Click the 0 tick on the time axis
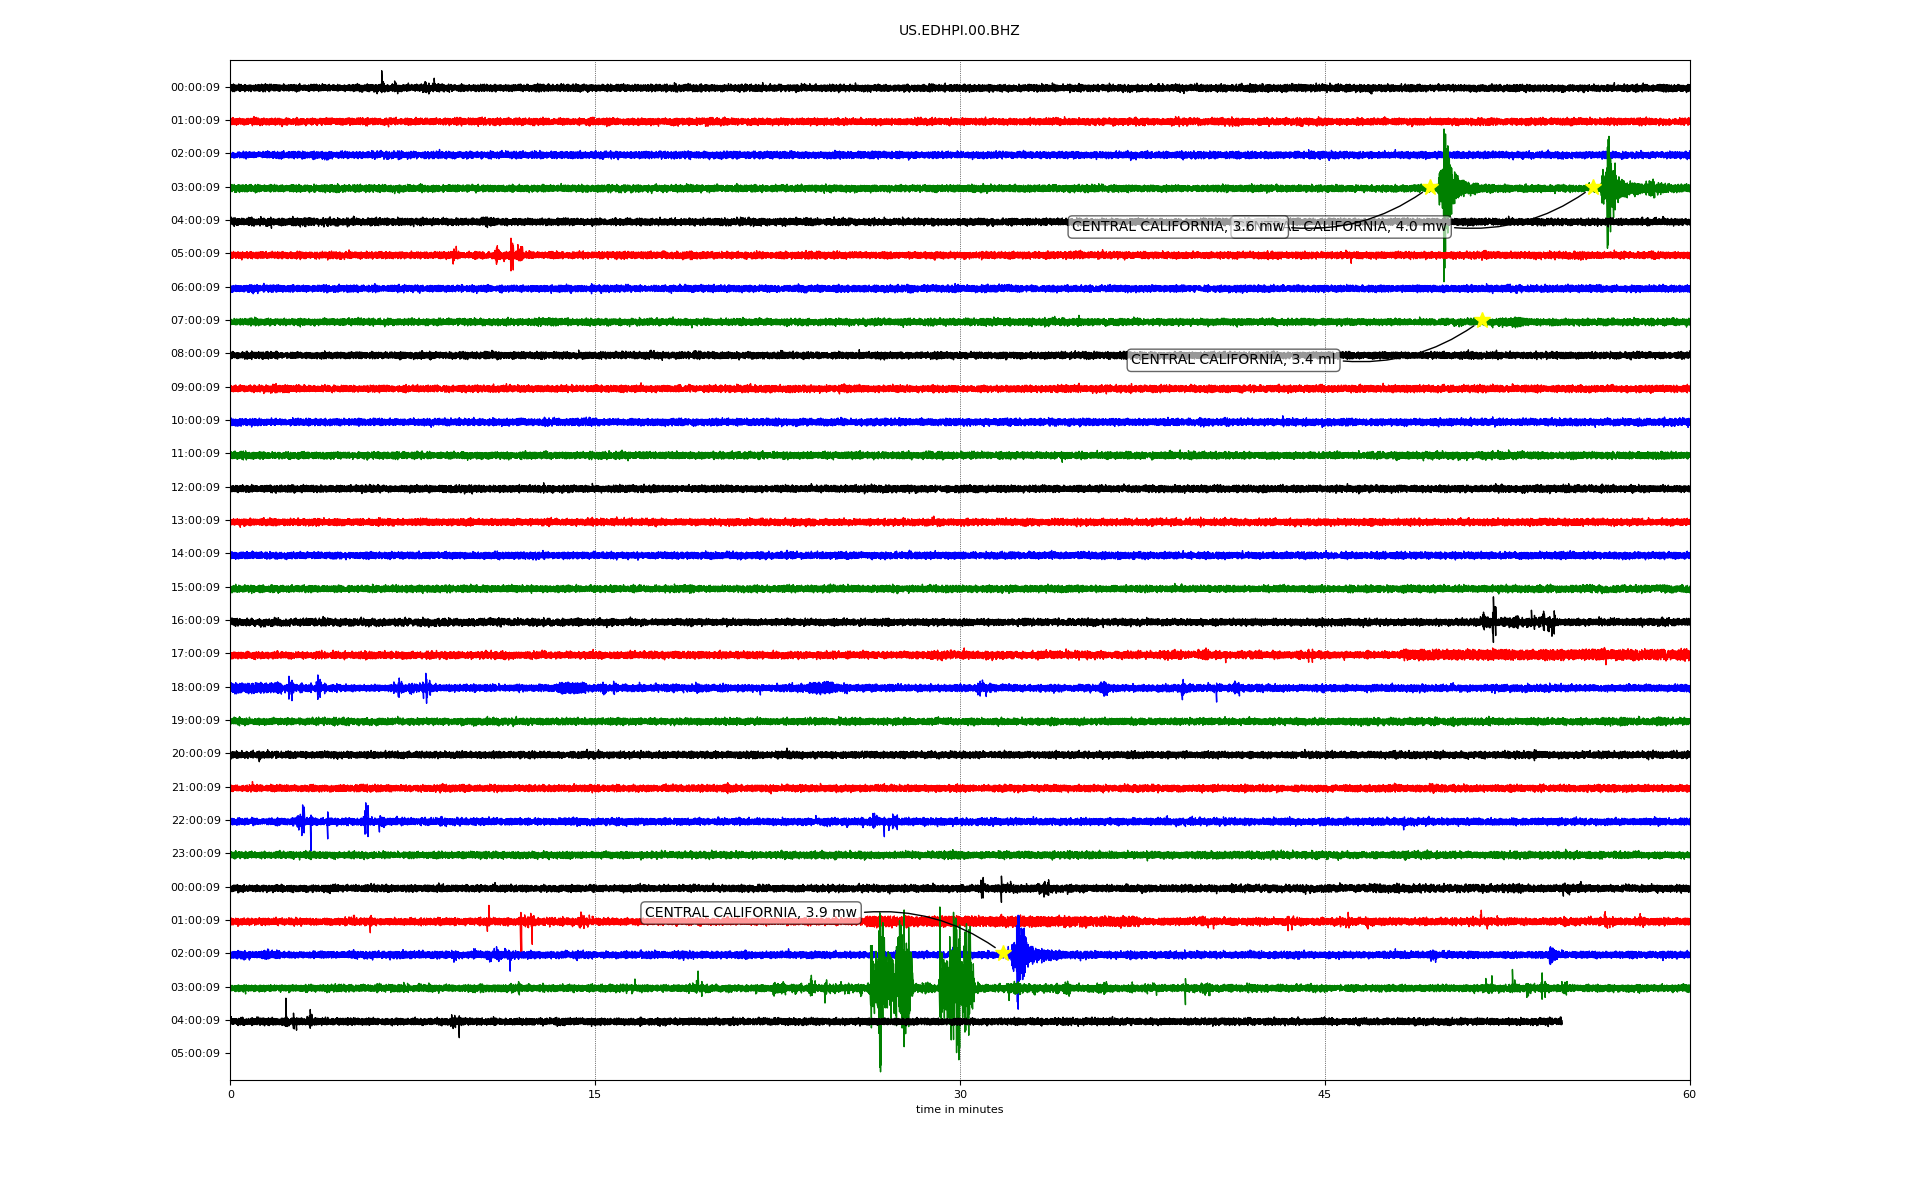 click(231, 1094)
